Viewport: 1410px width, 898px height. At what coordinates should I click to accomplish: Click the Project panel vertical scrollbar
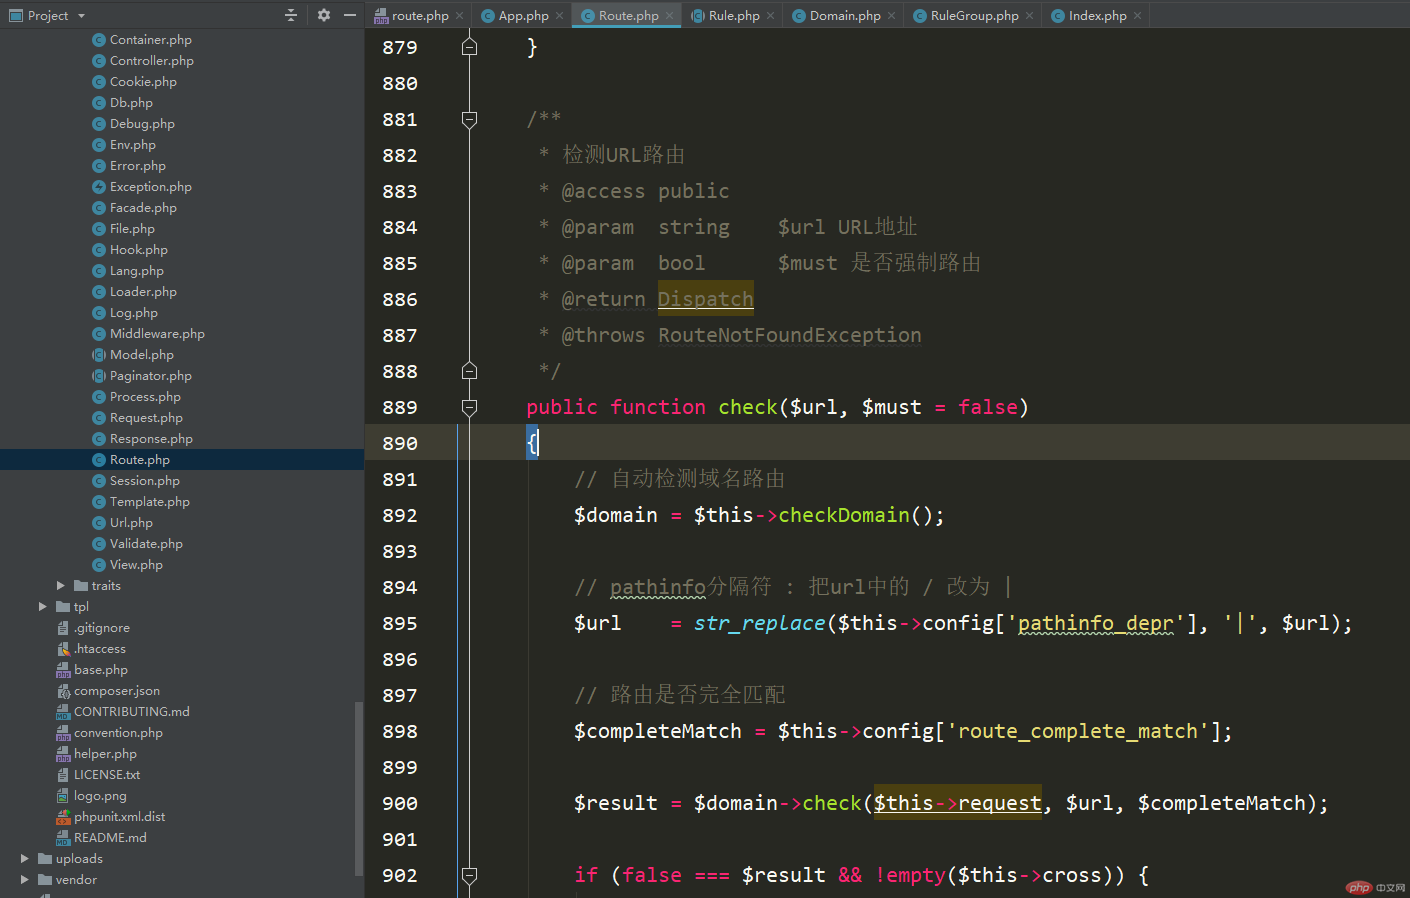pos(359,788)
